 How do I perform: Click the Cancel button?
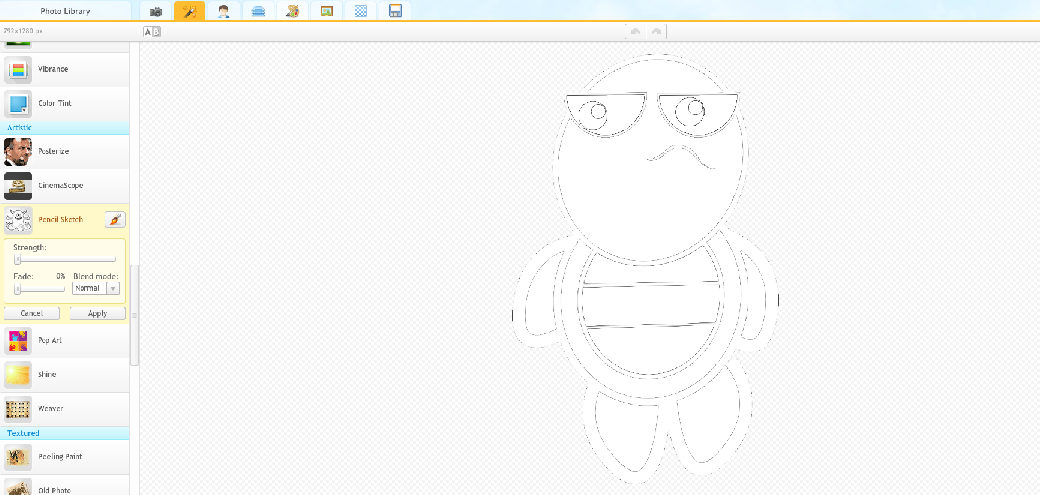[x=32, y=313]
